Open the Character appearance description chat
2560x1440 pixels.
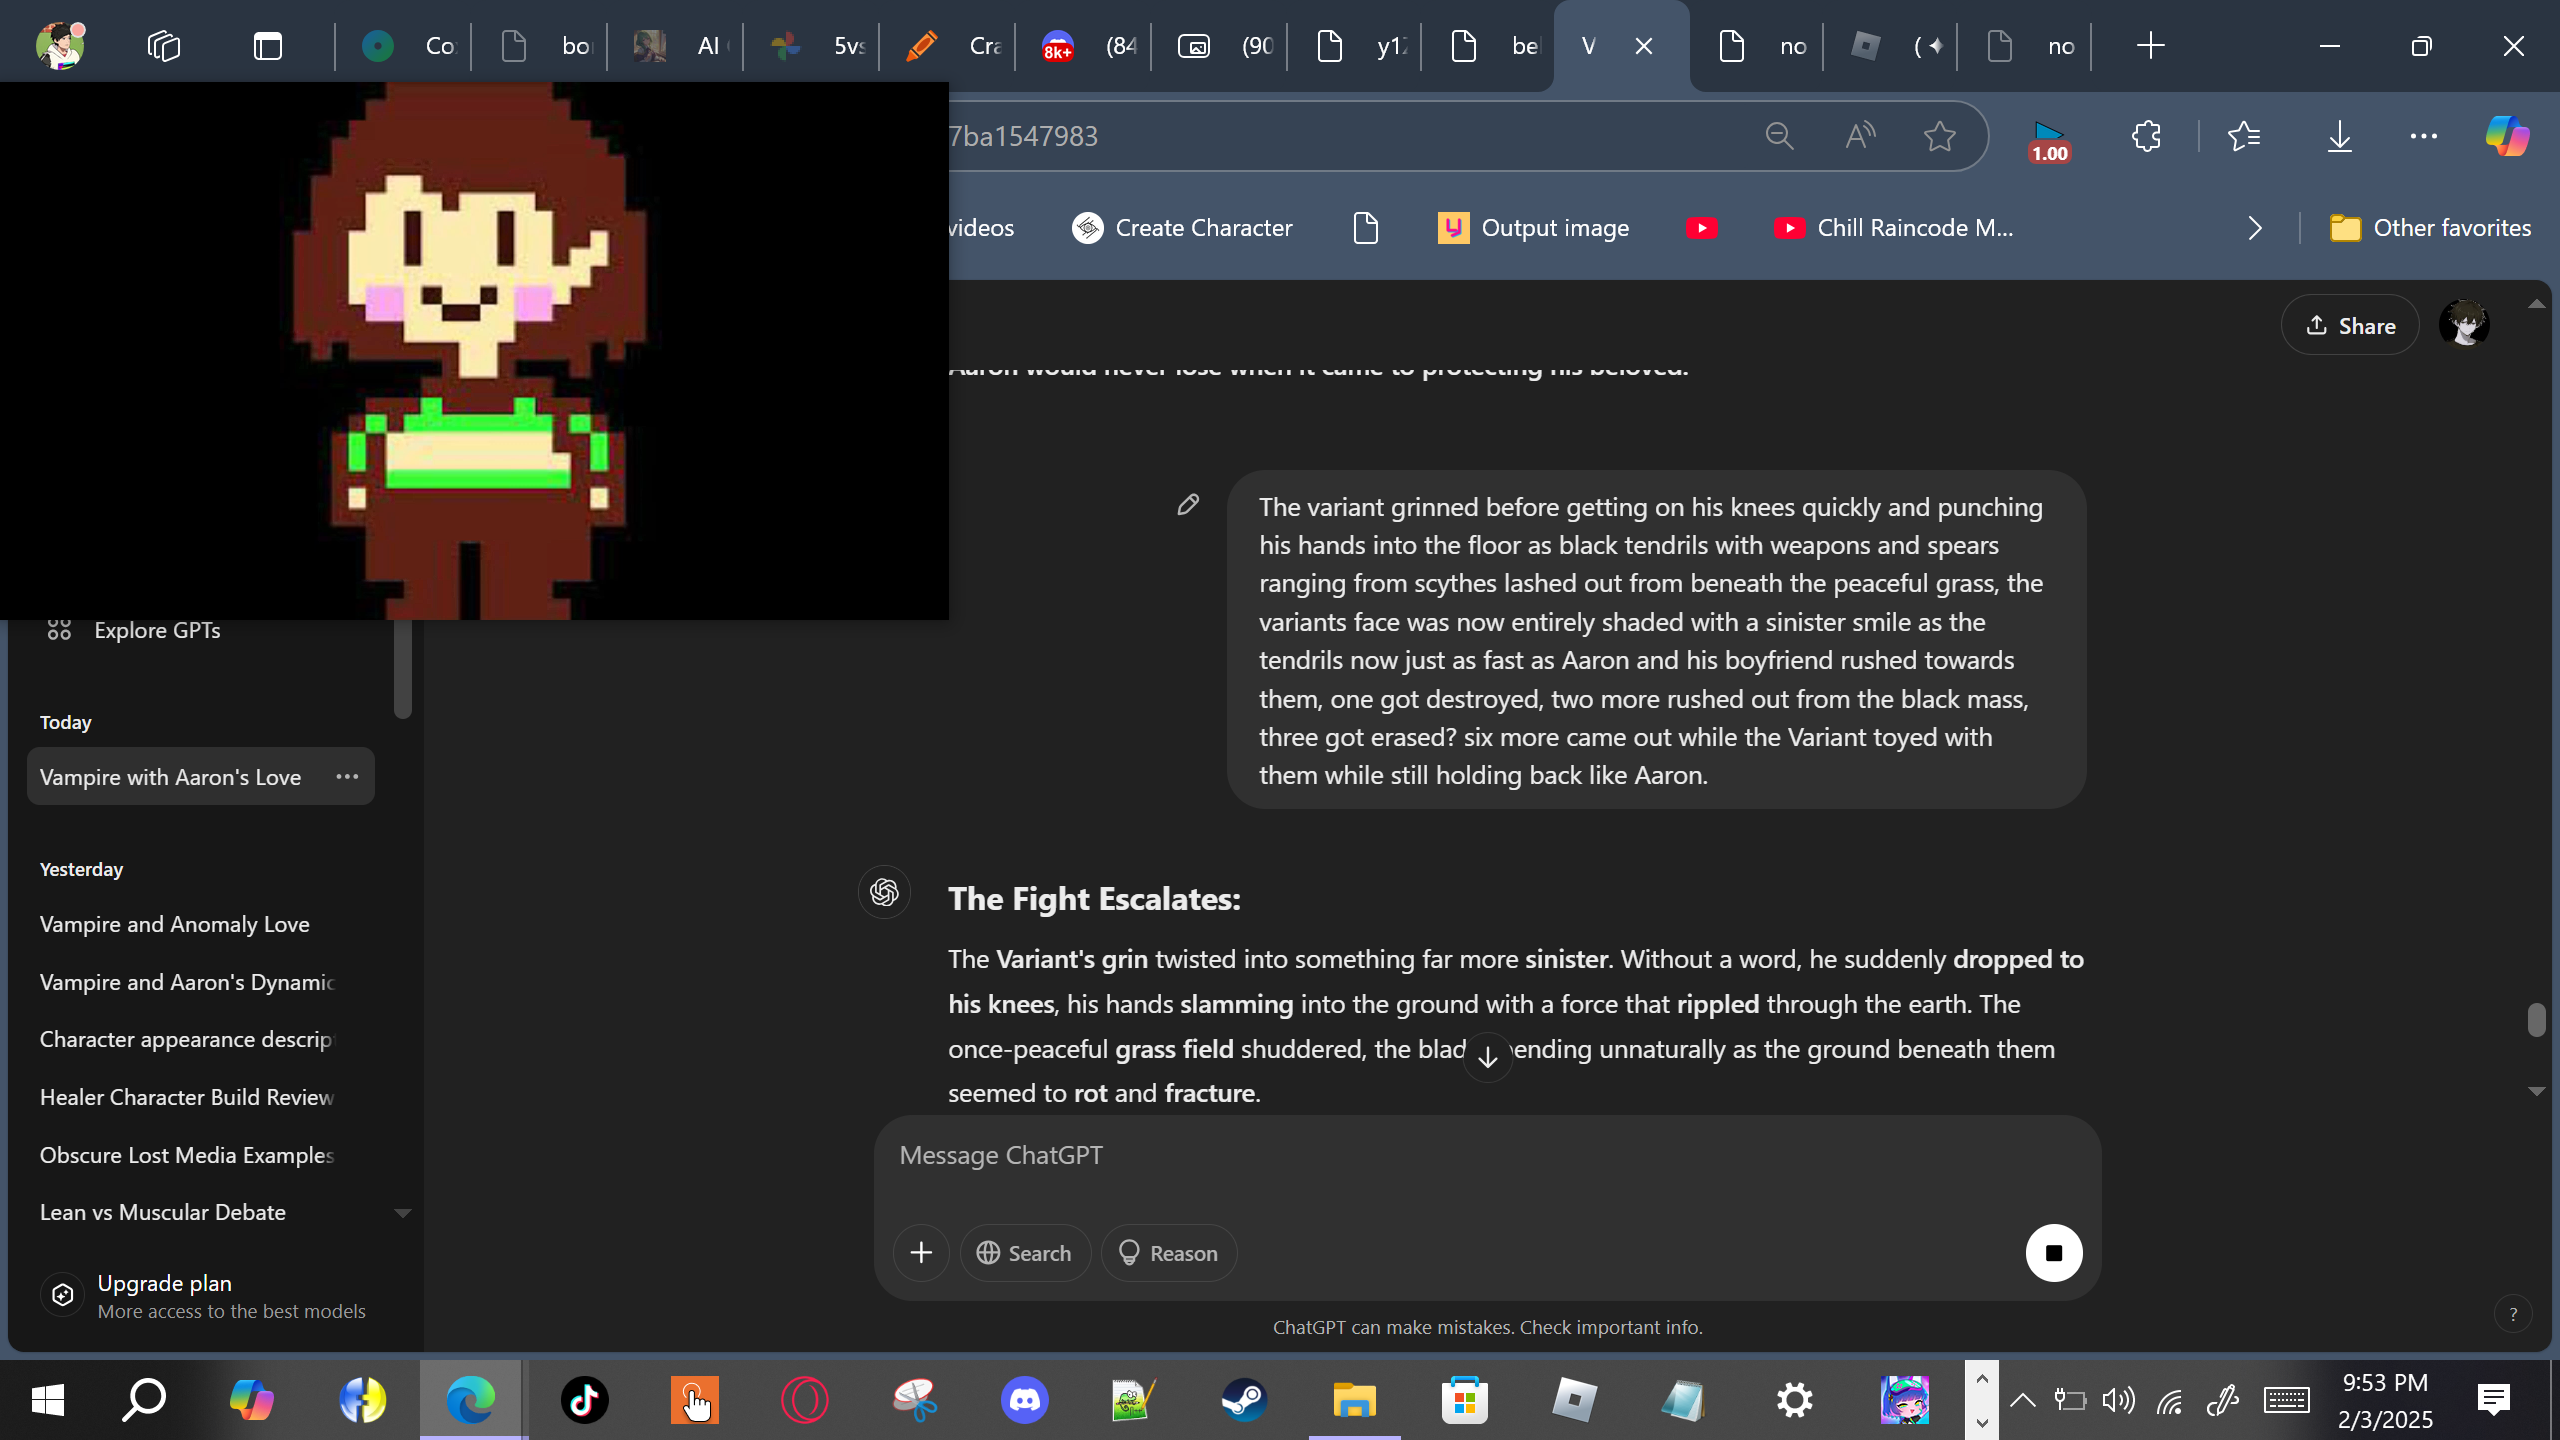[201, 1039]
